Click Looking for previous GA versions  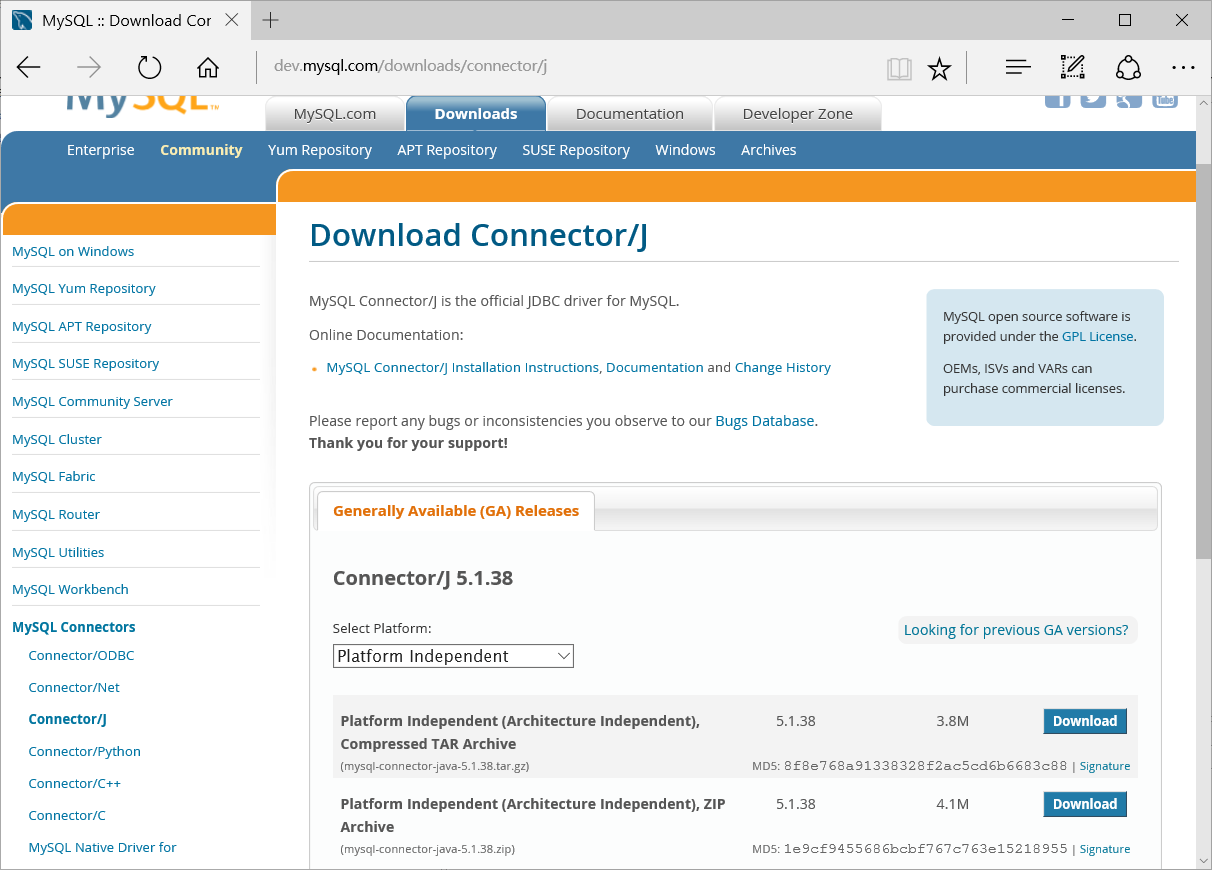1016,630
